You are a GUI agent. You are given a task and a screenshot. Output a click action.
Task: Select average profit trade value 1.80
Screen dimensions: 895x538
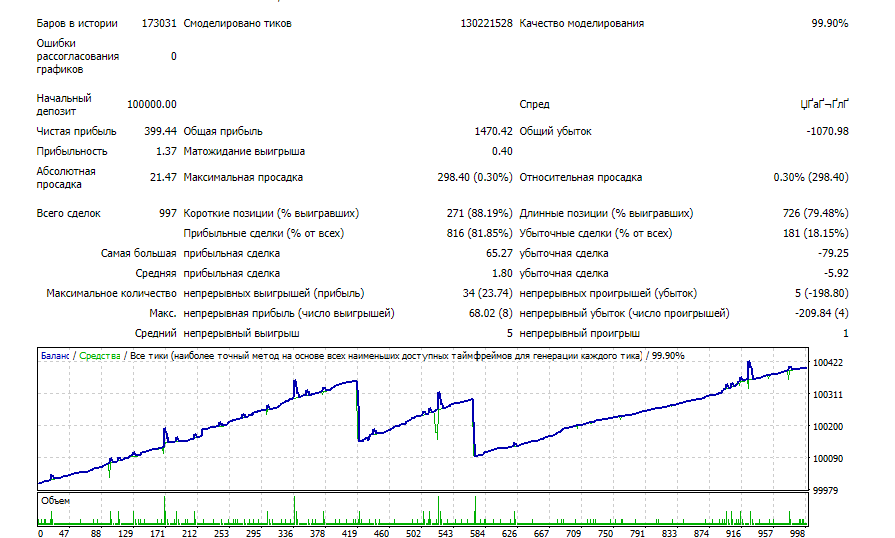[502, 273]
